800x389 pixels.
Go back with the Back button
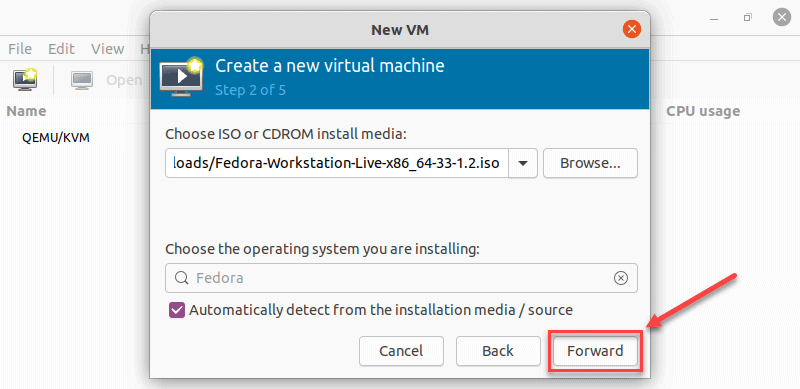tap(498, 351)
